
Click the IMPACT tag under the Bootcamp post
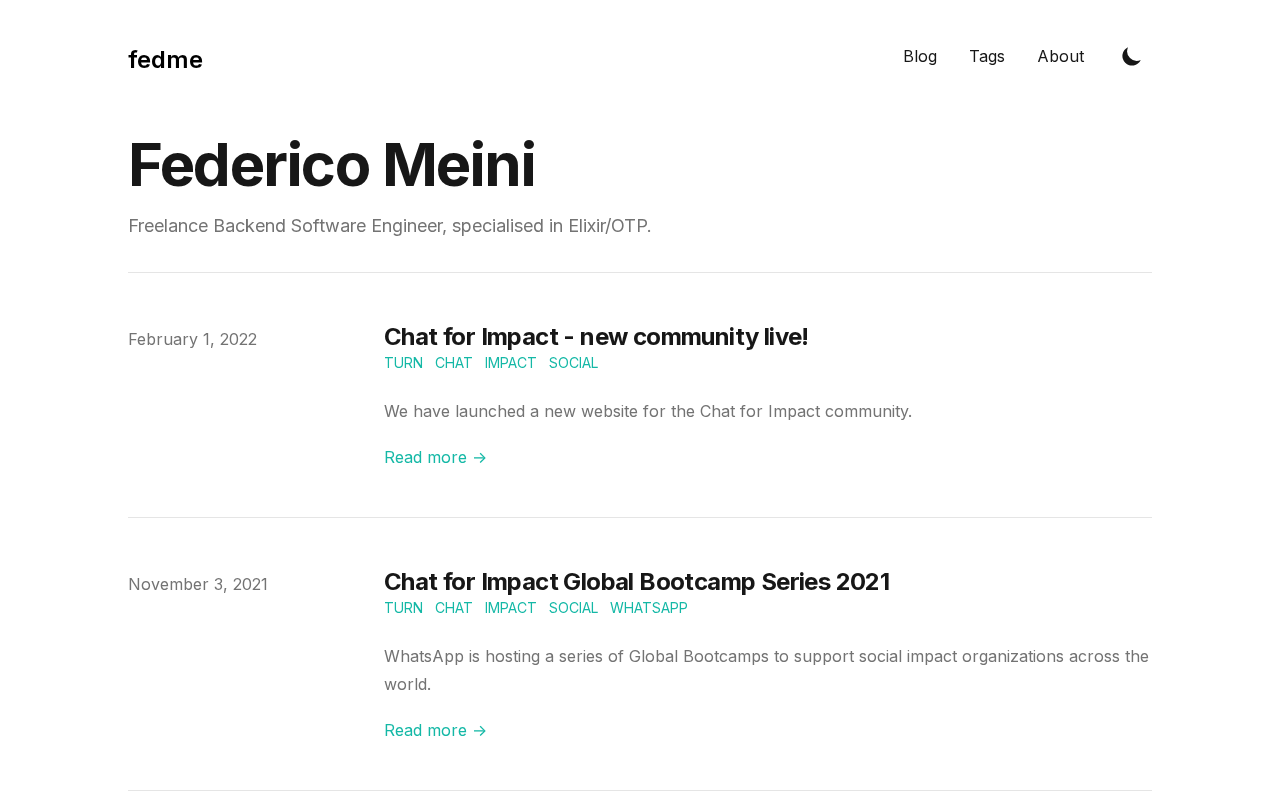510,608
